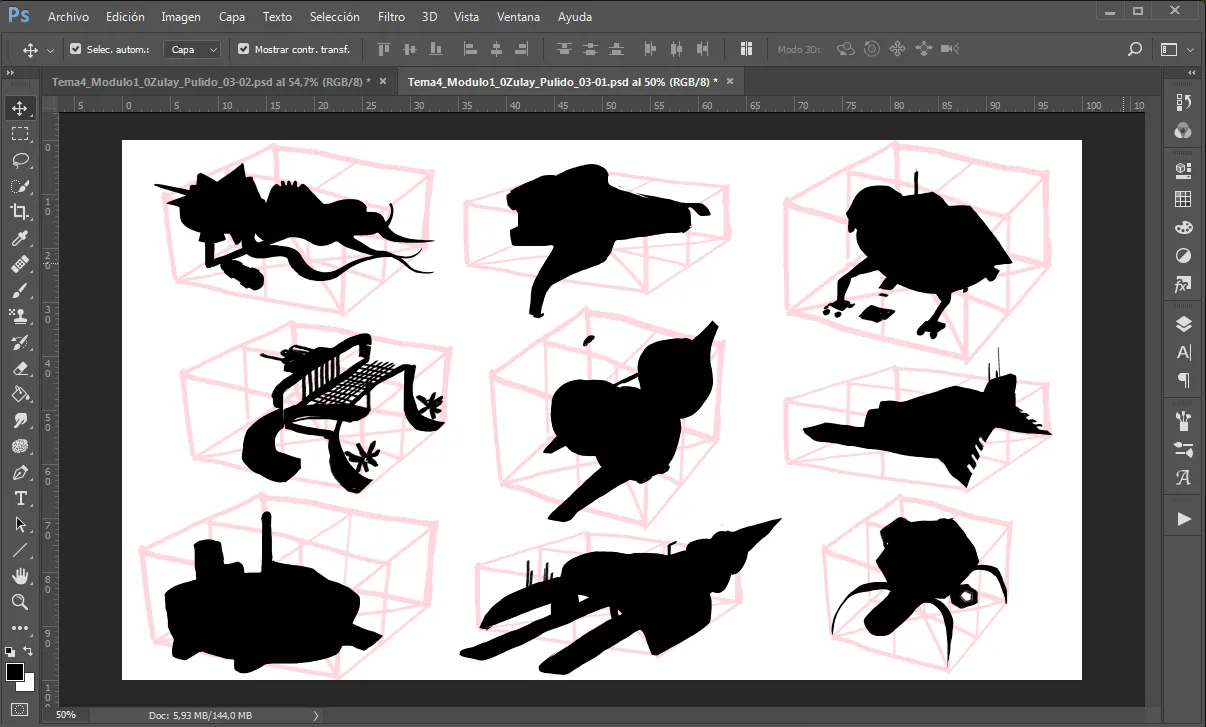Click the foreground color black swatch
Screen dimensions: 1206x727
[14, 672]
